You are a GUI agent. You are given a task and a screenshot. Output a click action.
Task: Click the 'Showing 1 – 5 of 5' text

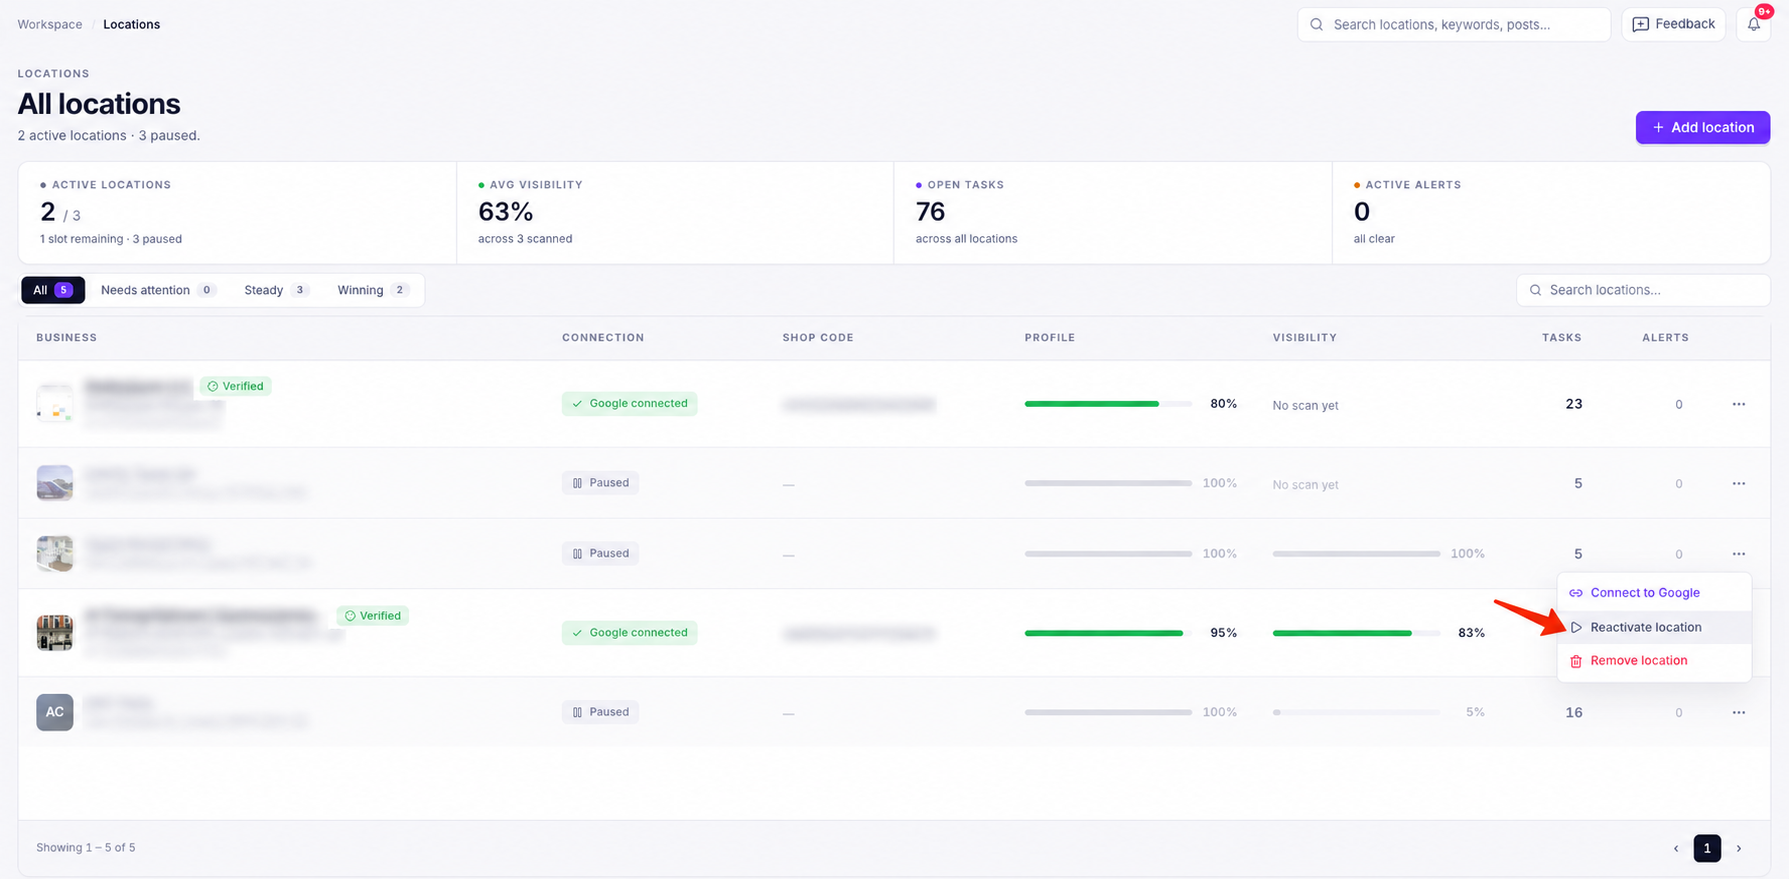(x=86, y=848)
